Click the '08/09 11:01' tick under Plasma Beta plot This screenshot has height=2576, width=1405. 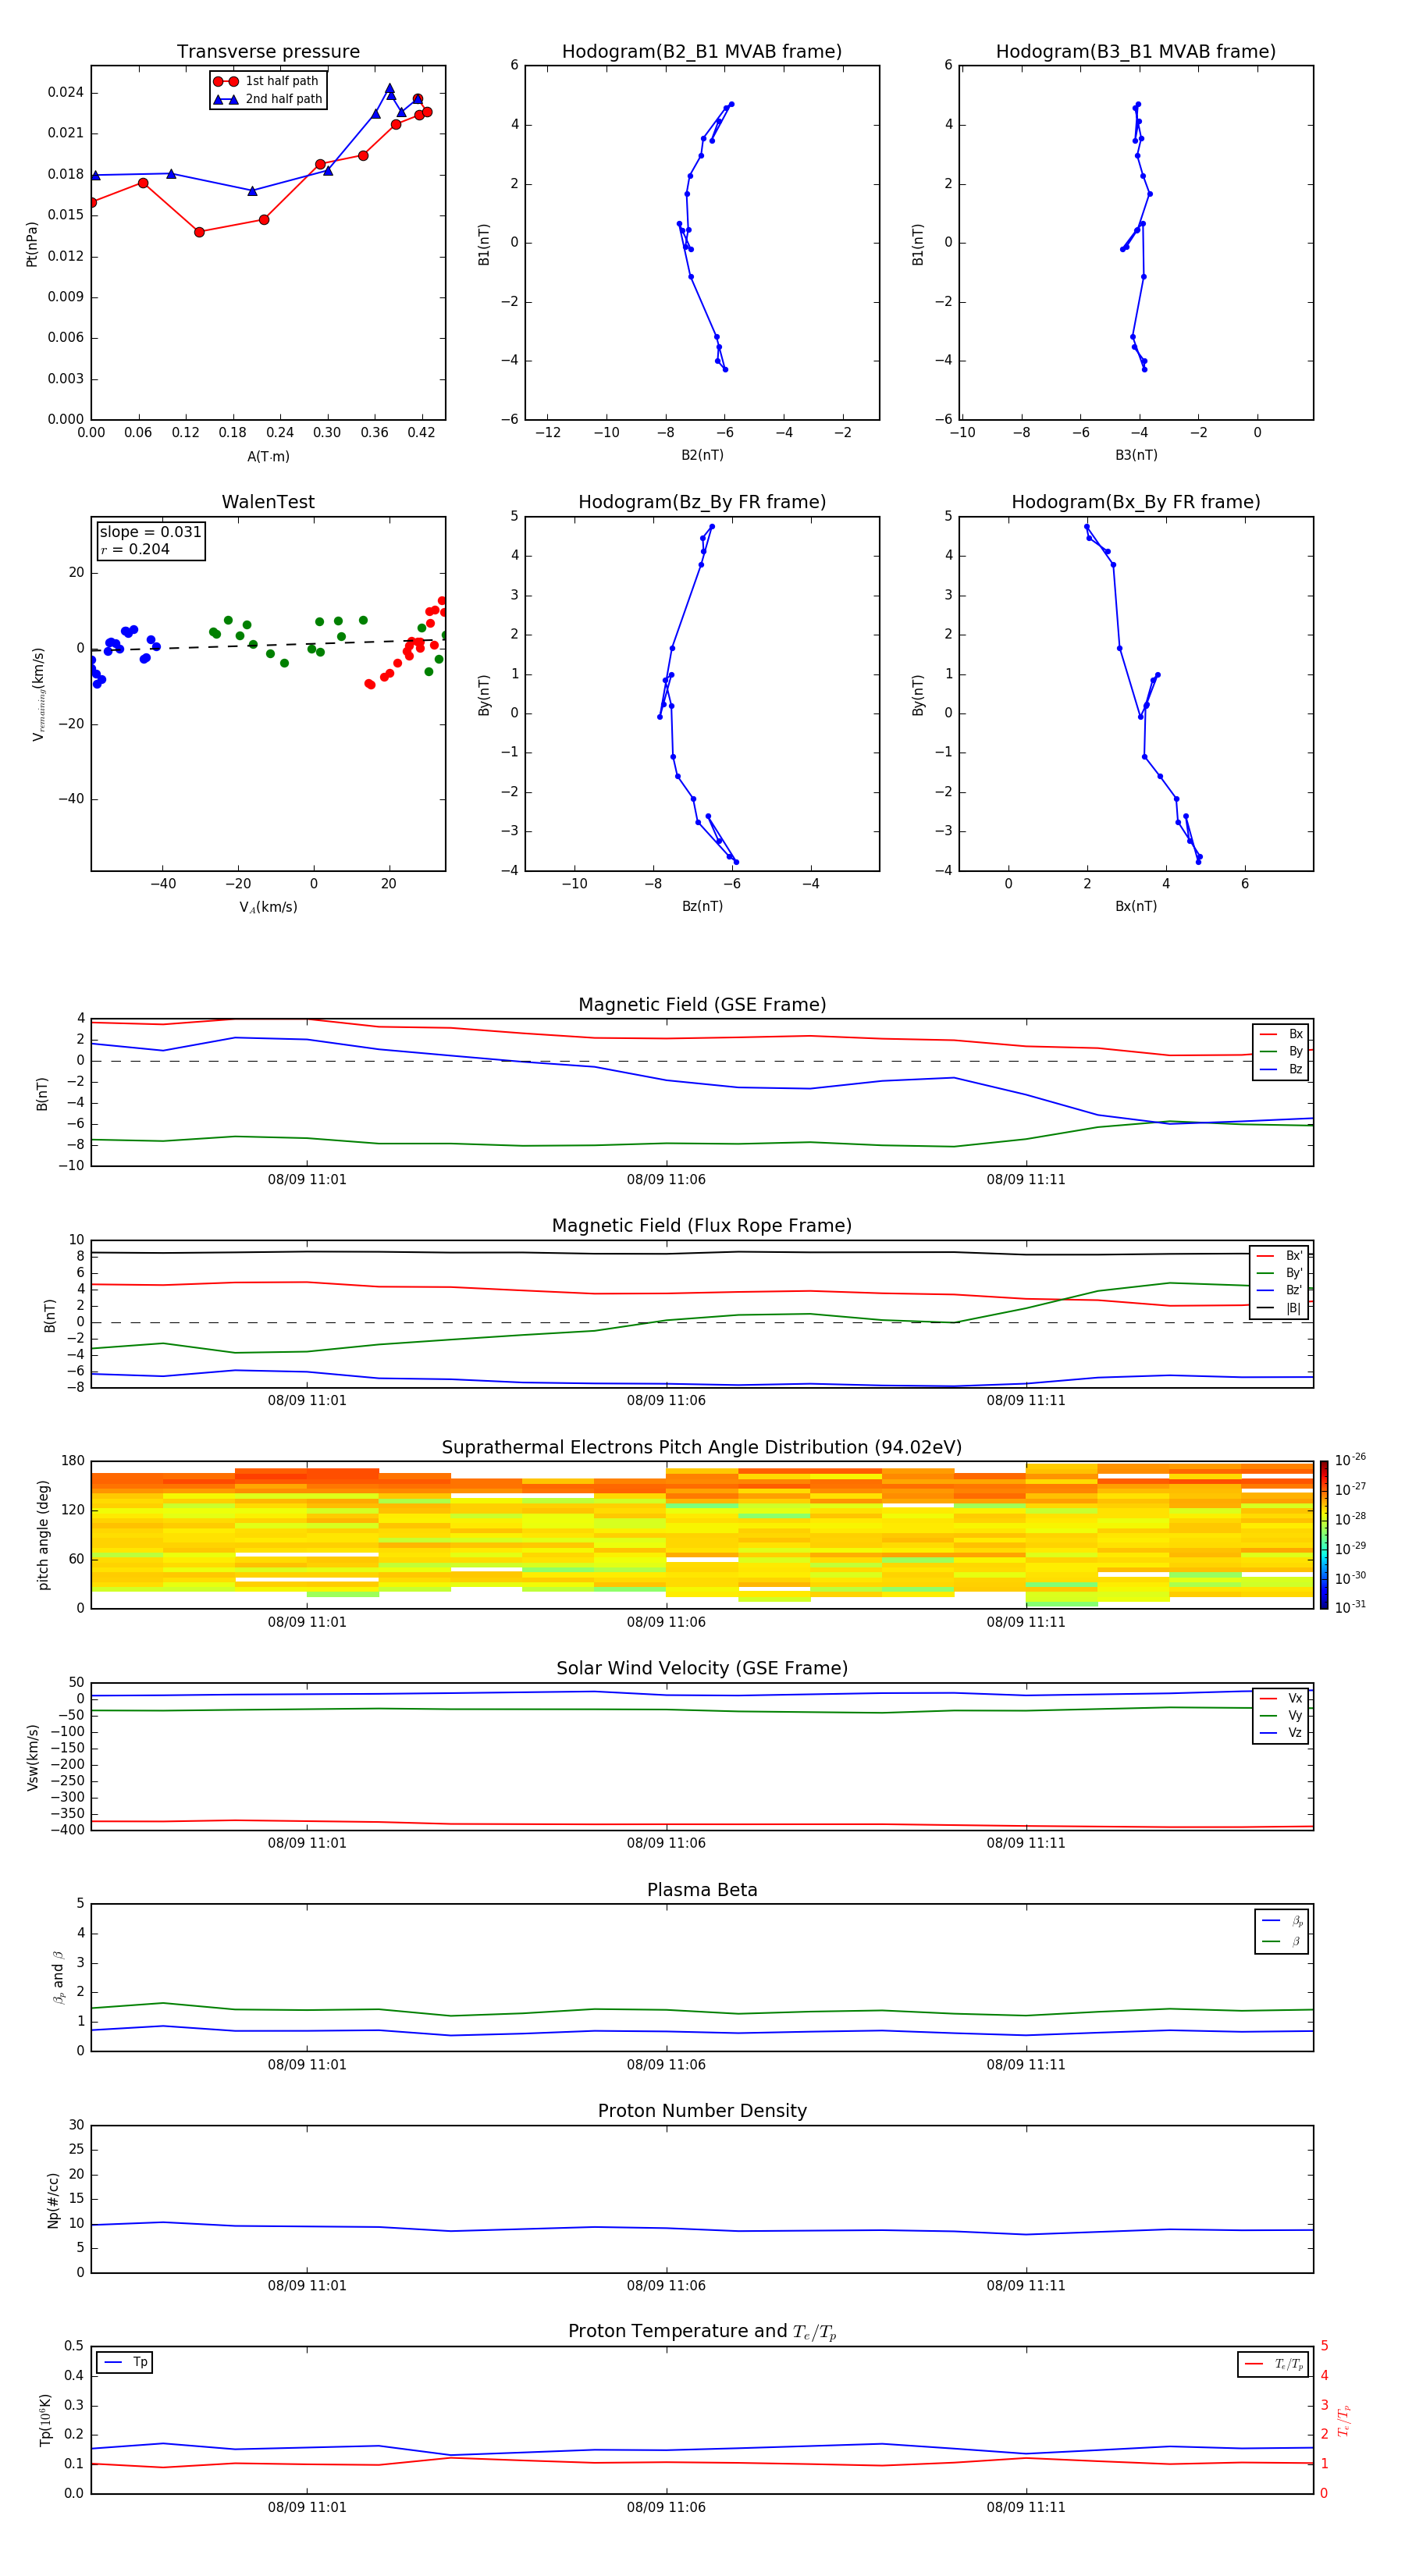click(x=307, y=2064)
